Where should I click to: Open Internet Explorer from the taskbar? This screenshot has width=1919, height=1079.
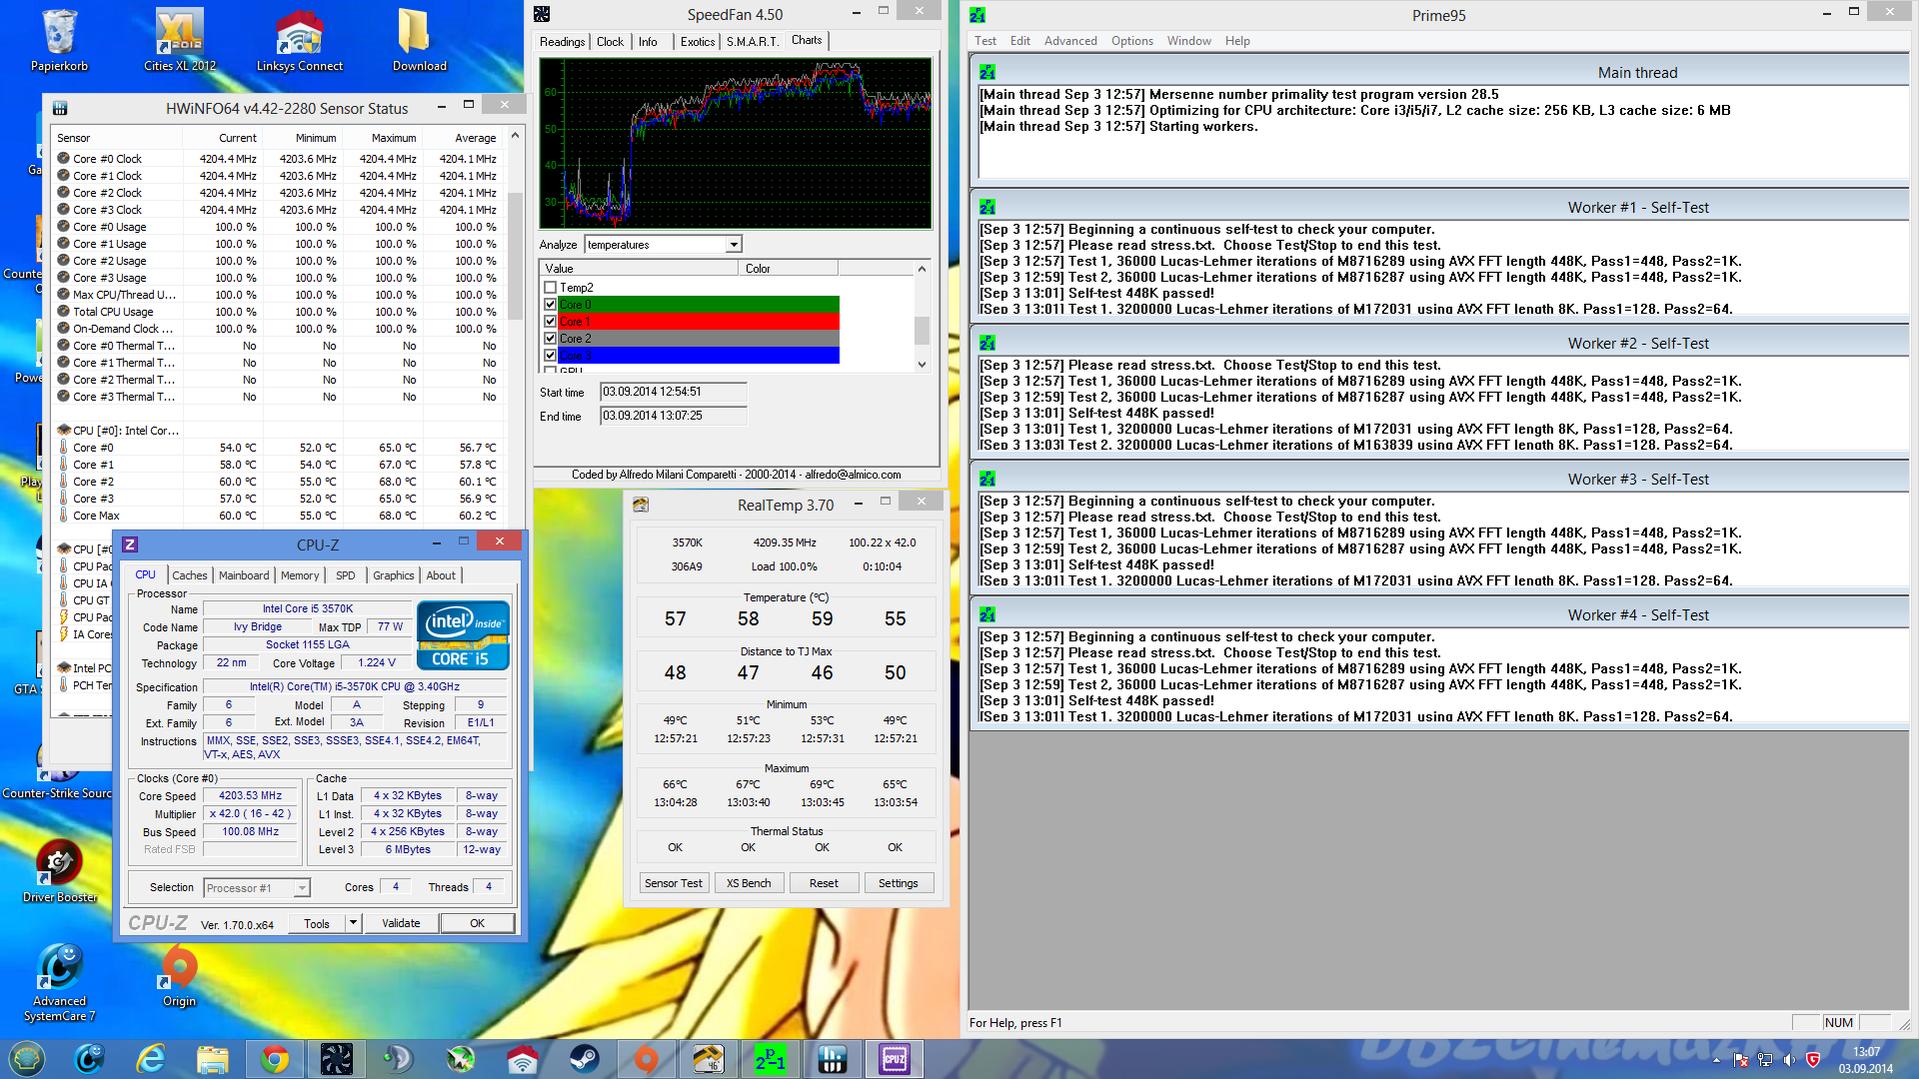tap(151, 1059)
